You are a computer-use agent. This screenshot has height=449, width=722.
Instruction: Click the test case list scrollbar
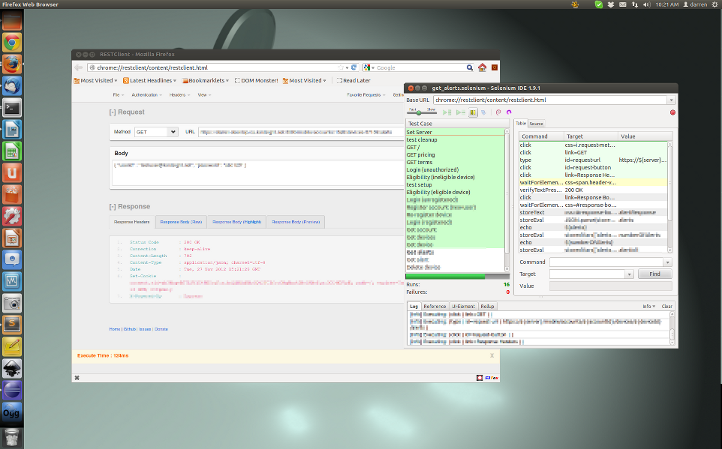[507, 198]
